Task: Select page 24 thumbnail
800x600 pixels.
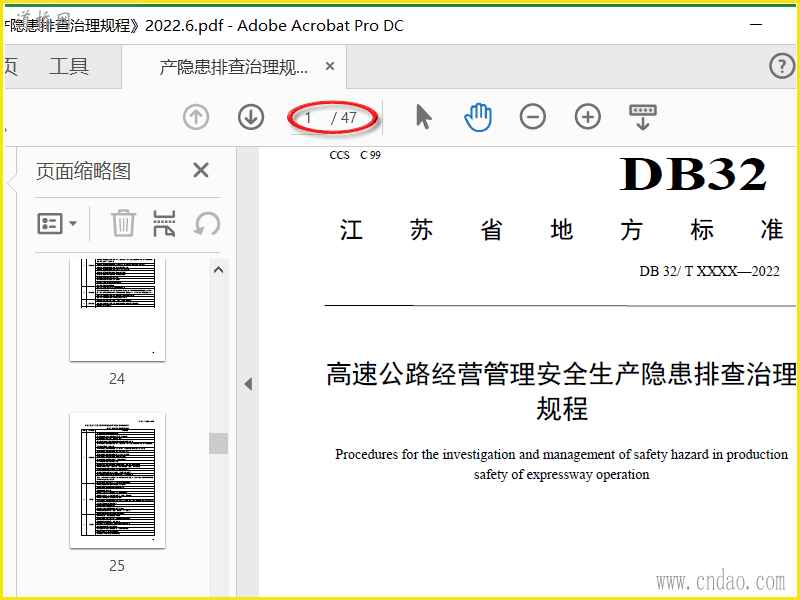Action: coord(117,309)
